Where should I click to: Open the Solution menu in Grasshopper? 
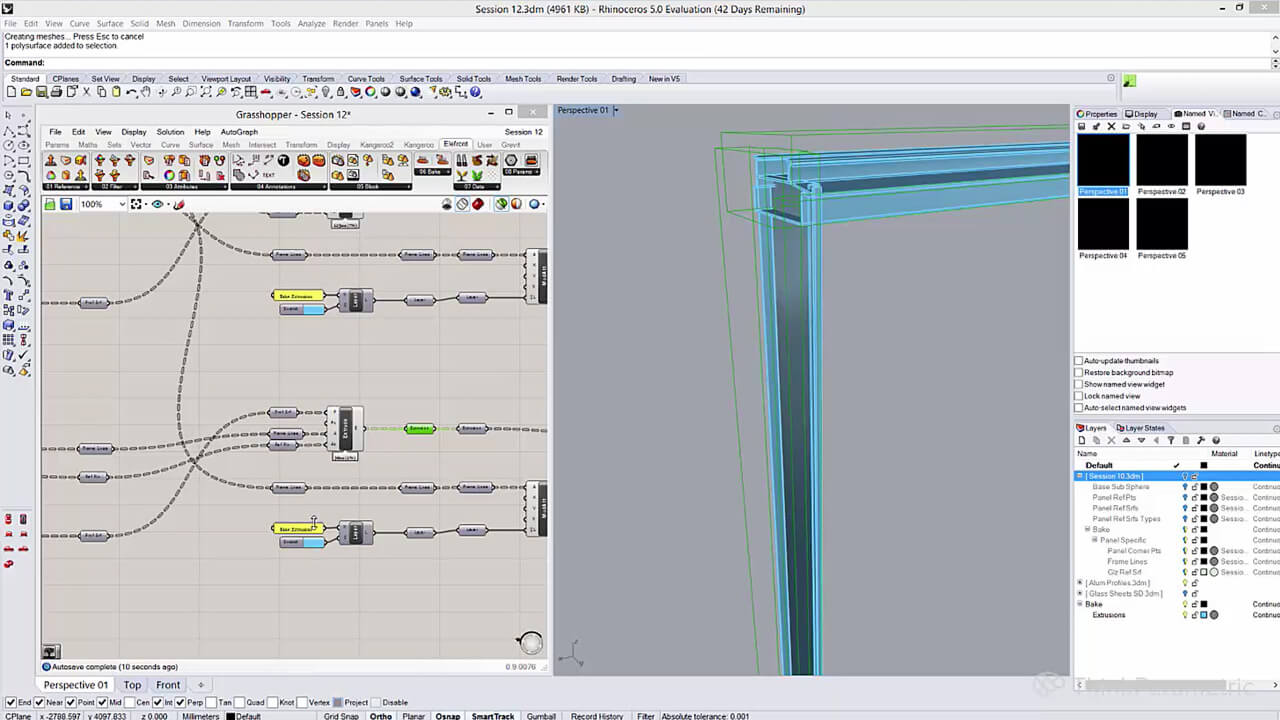pos(170,132)
